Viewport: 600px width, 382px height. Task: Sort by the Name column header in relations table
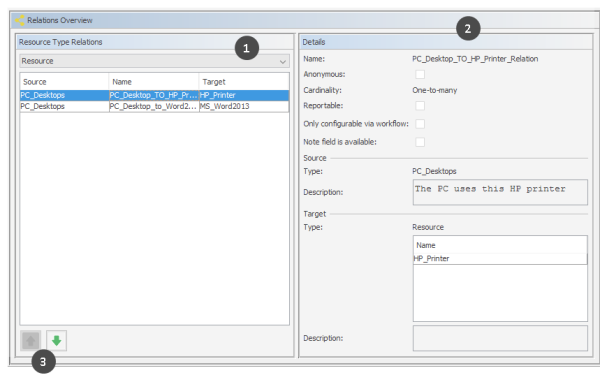tap(154, 82)
